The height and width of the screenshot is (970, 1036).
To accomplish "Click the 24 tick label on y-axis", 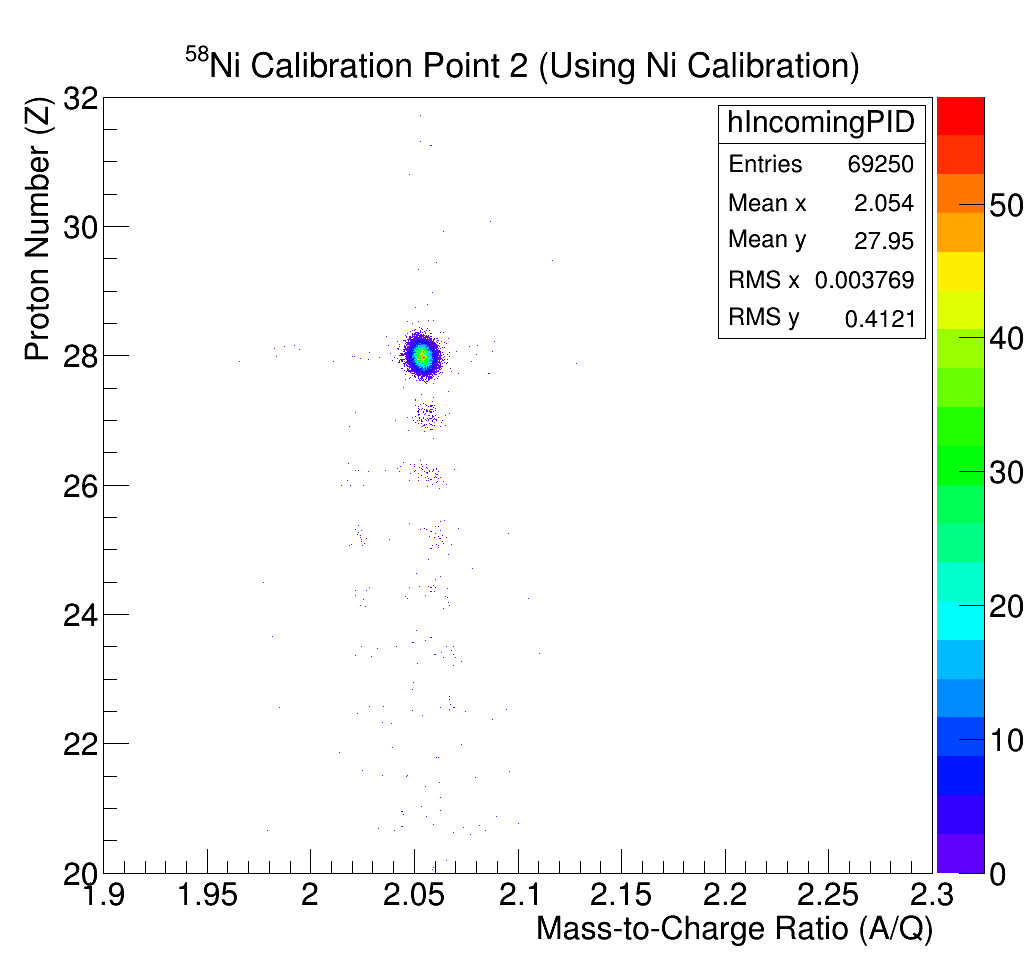I will pyautogui.click(x=80, y=614).
